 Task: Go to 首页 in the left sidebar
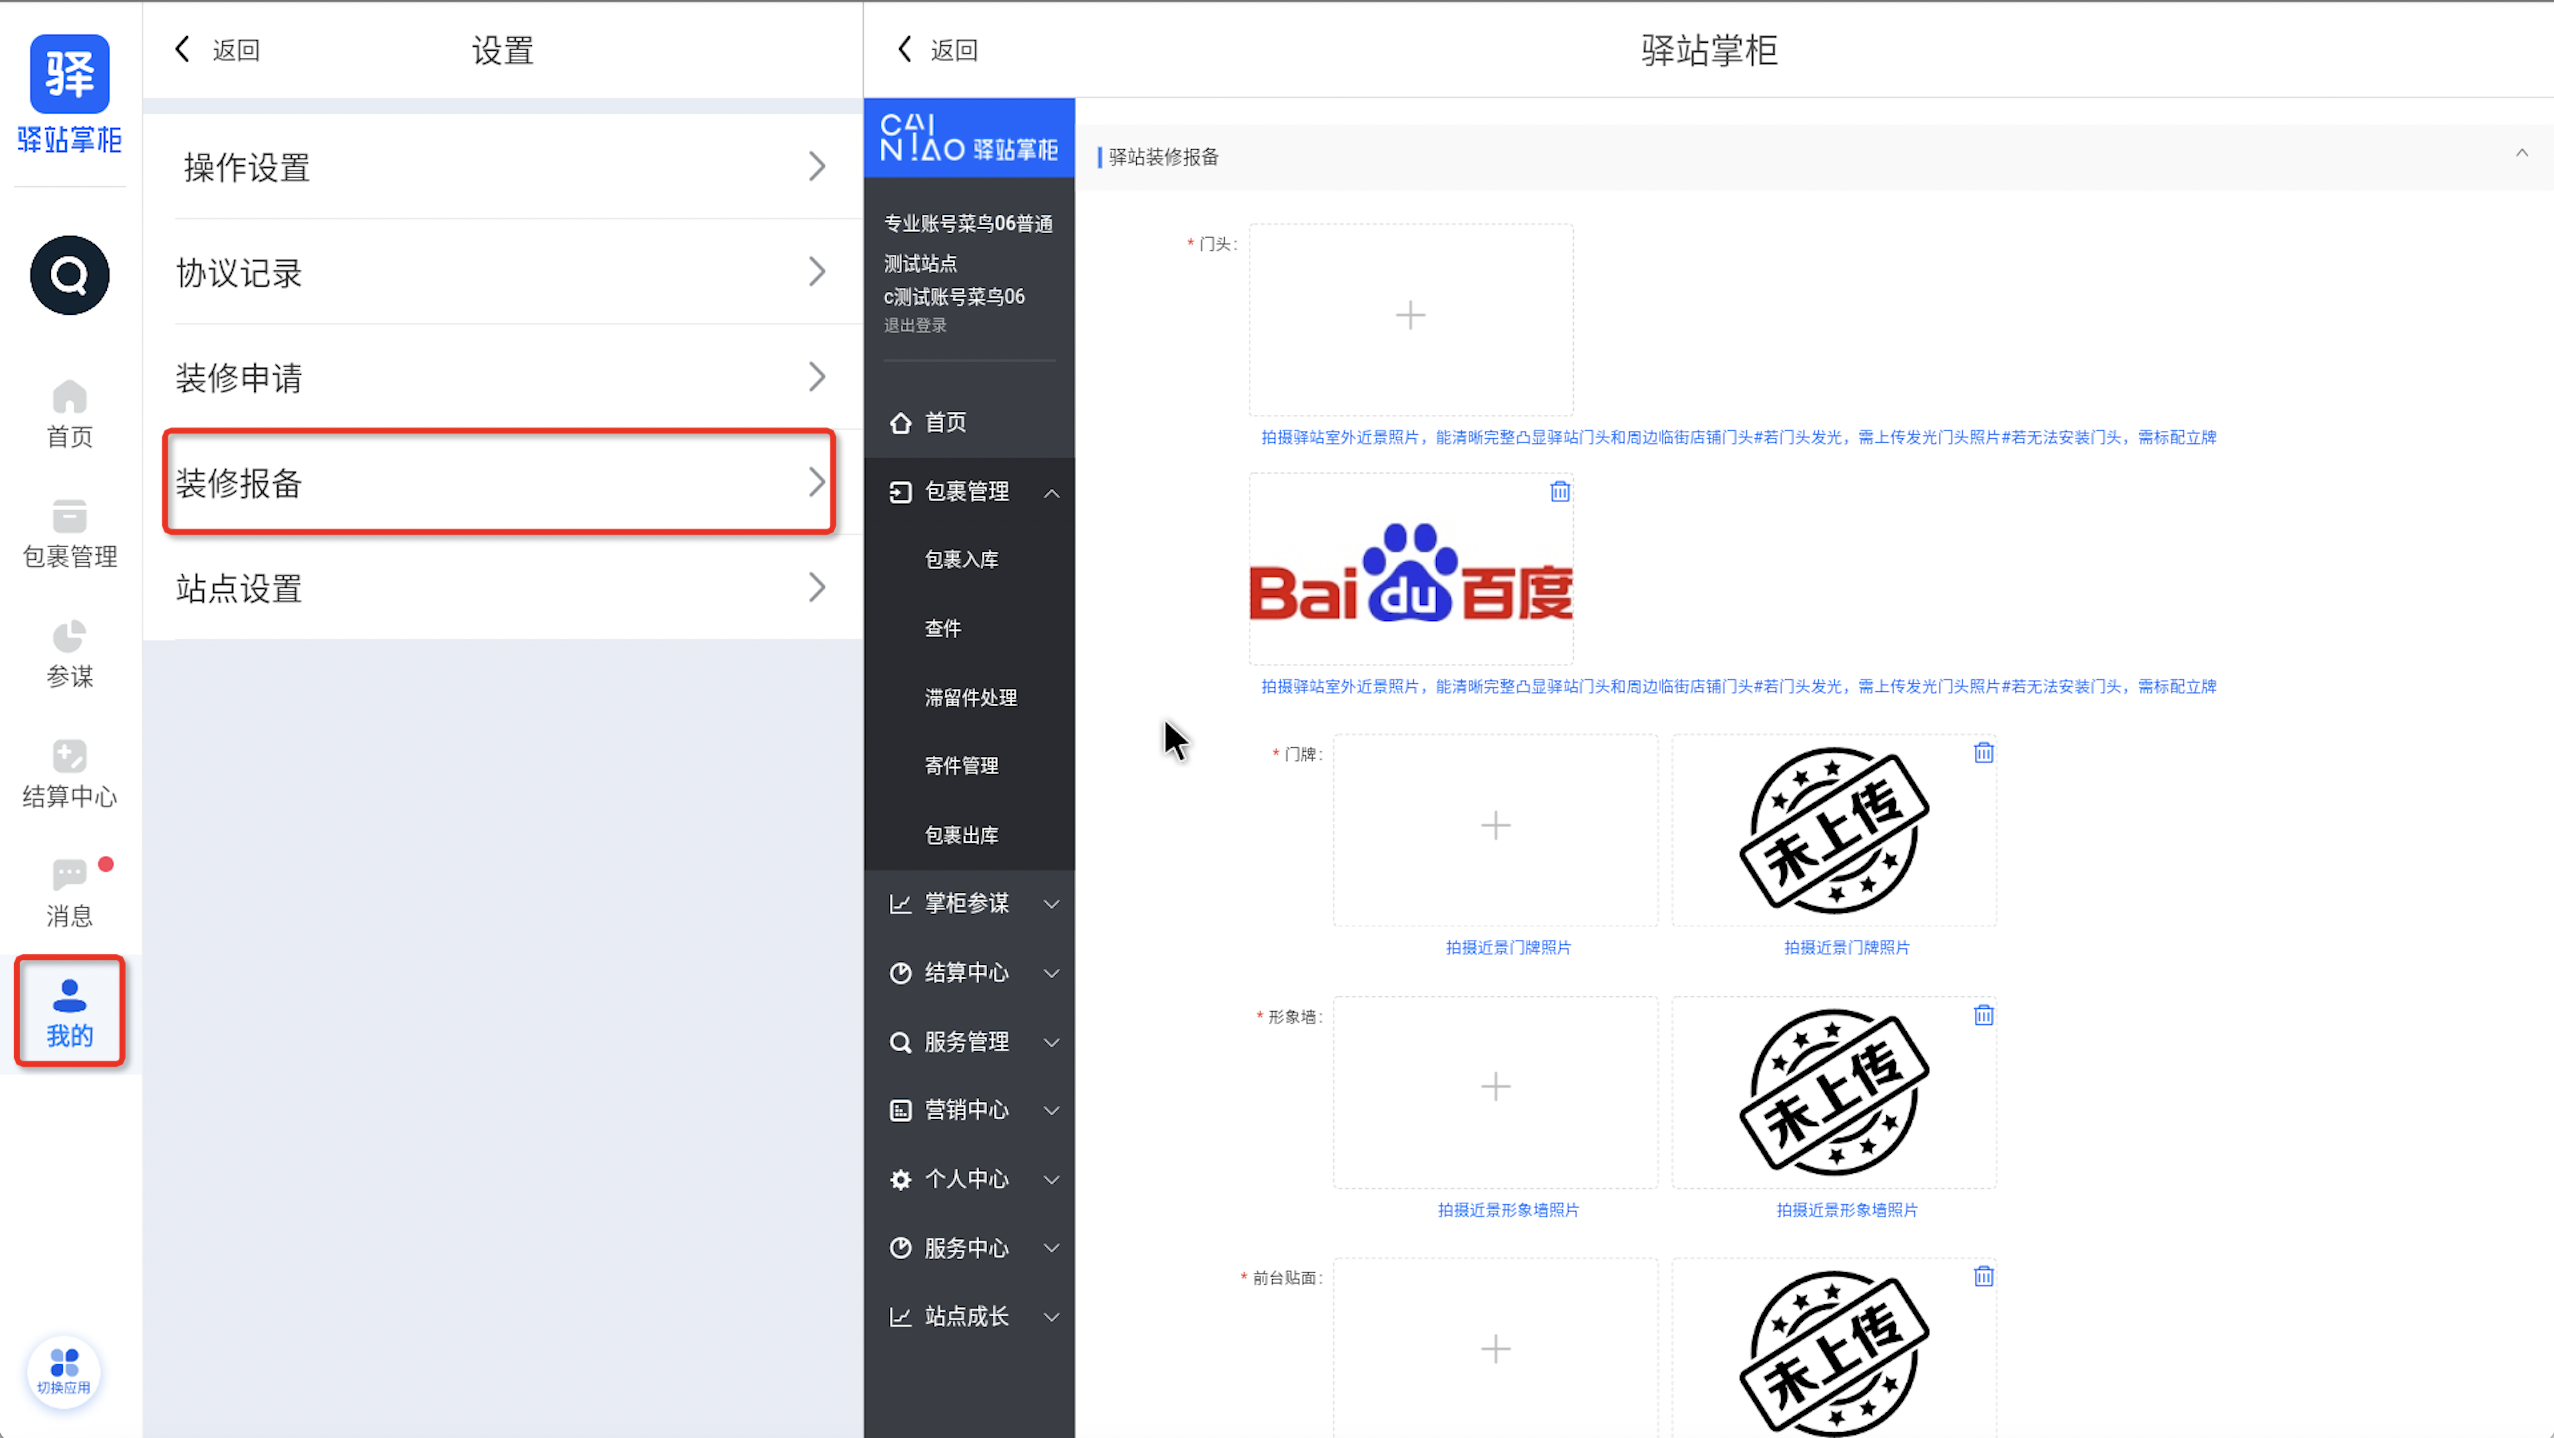(69, 414)
